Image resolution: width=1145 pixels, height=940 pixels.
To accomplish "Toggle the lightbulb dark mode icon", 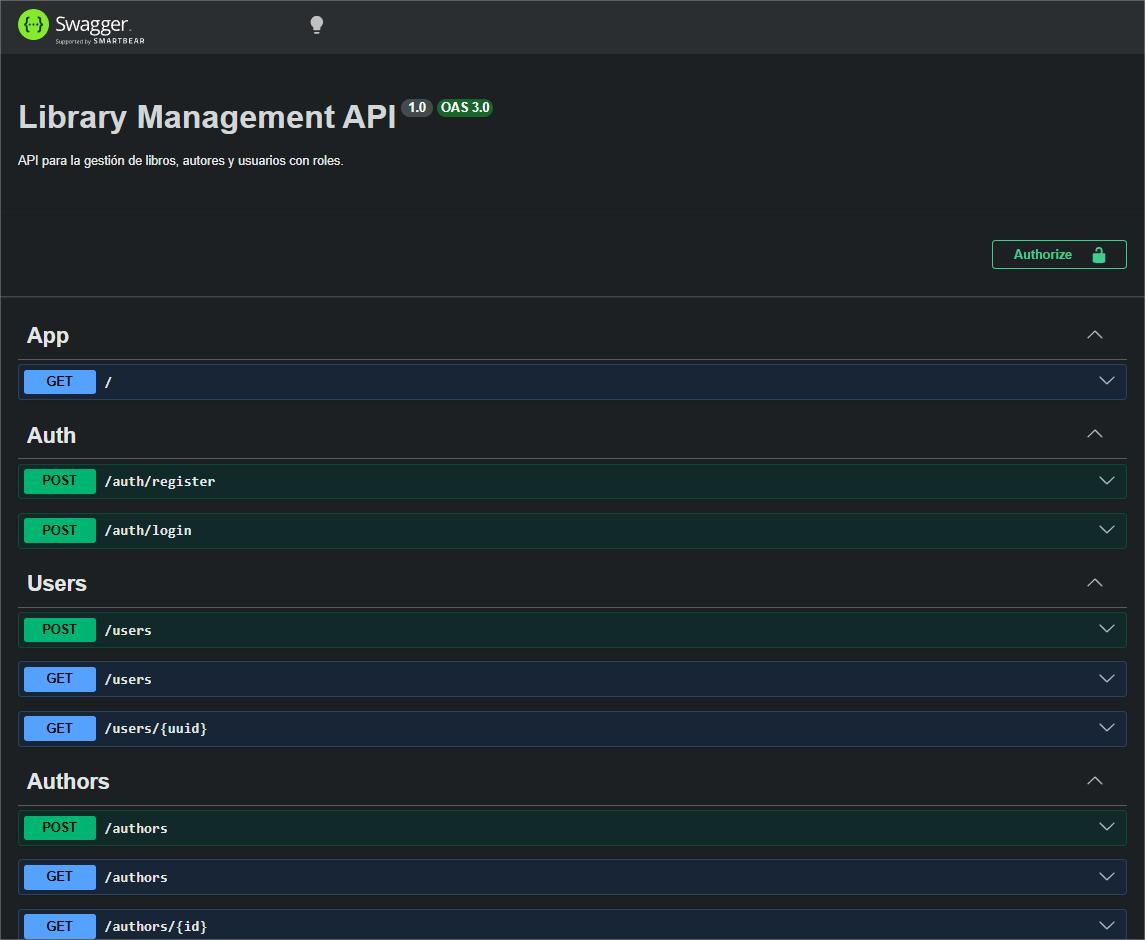I will click(x=316, y=25).
